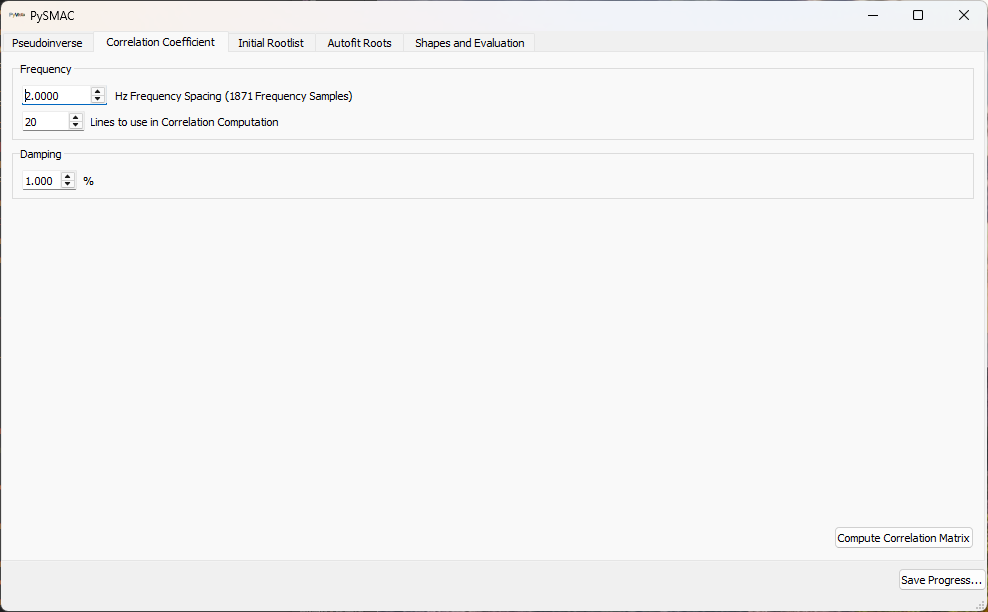Switch to the Pseudoinverse tab
This screenshot has height=612, width=988.
pos(47,42)
